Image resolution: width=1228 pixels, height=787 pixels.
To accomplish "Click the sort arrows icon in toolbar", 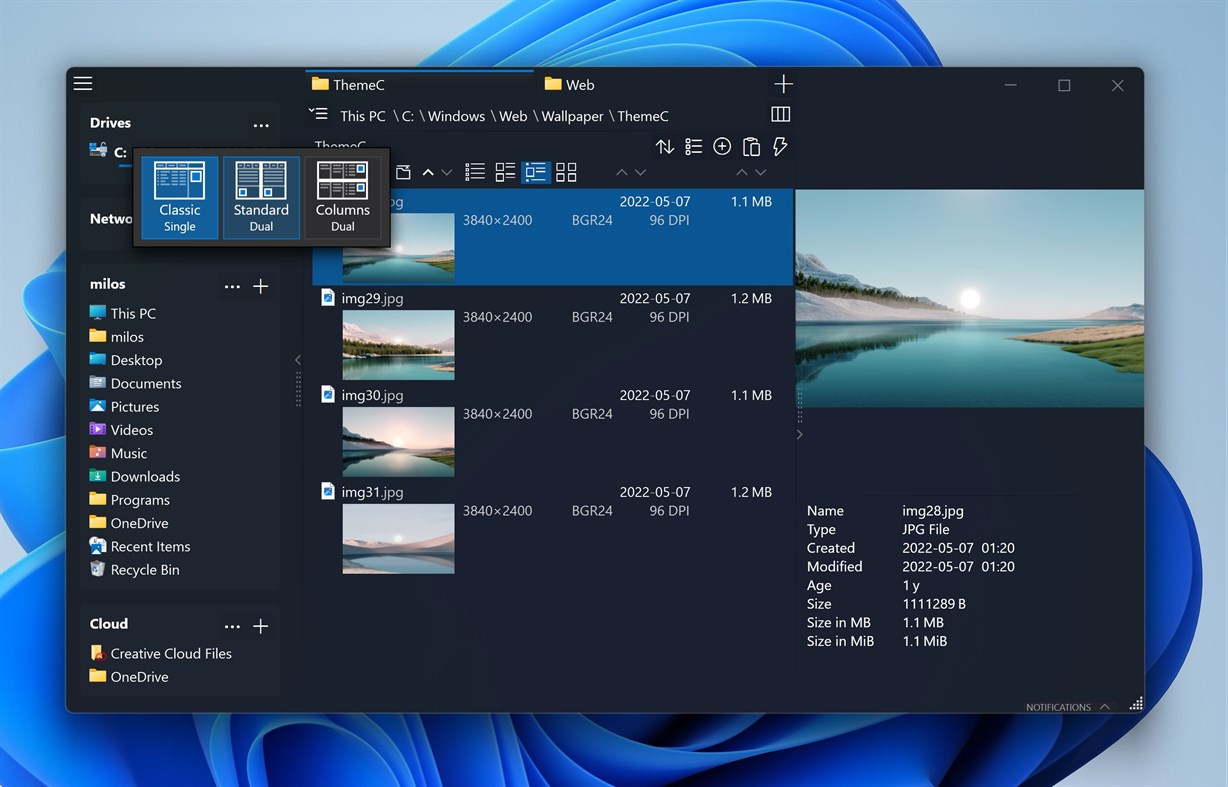I will pos(664,147).
